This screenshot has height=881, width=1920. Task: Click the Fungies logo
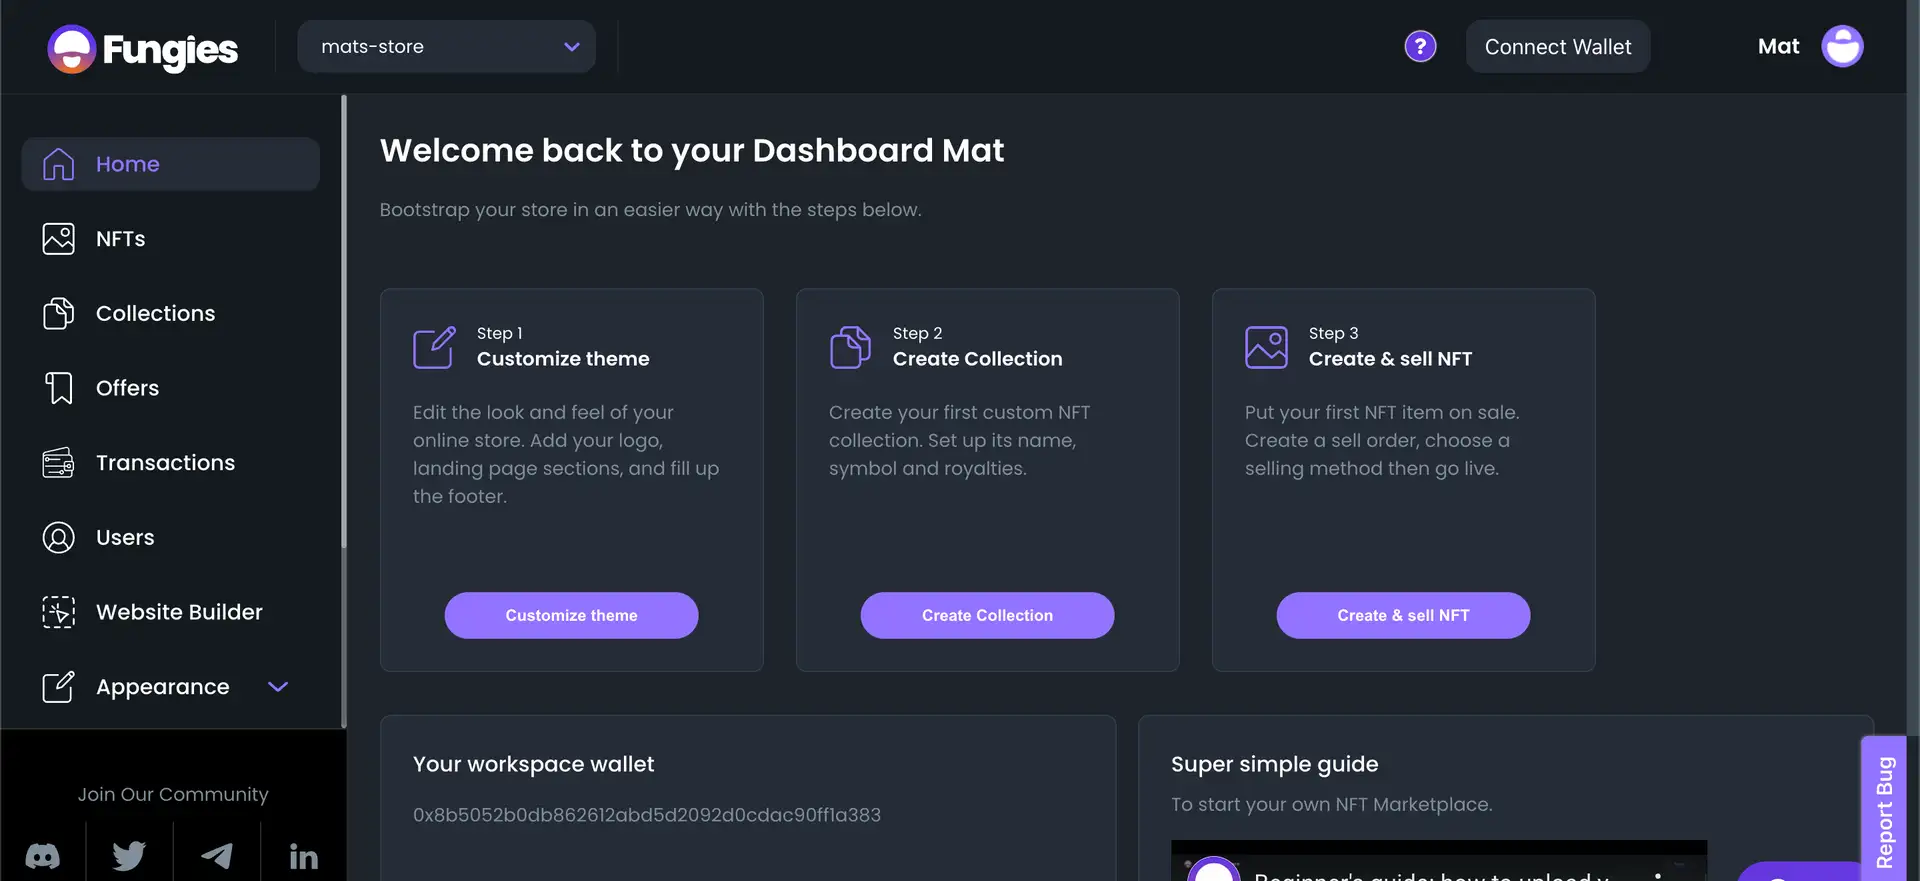tap(143, 49)
